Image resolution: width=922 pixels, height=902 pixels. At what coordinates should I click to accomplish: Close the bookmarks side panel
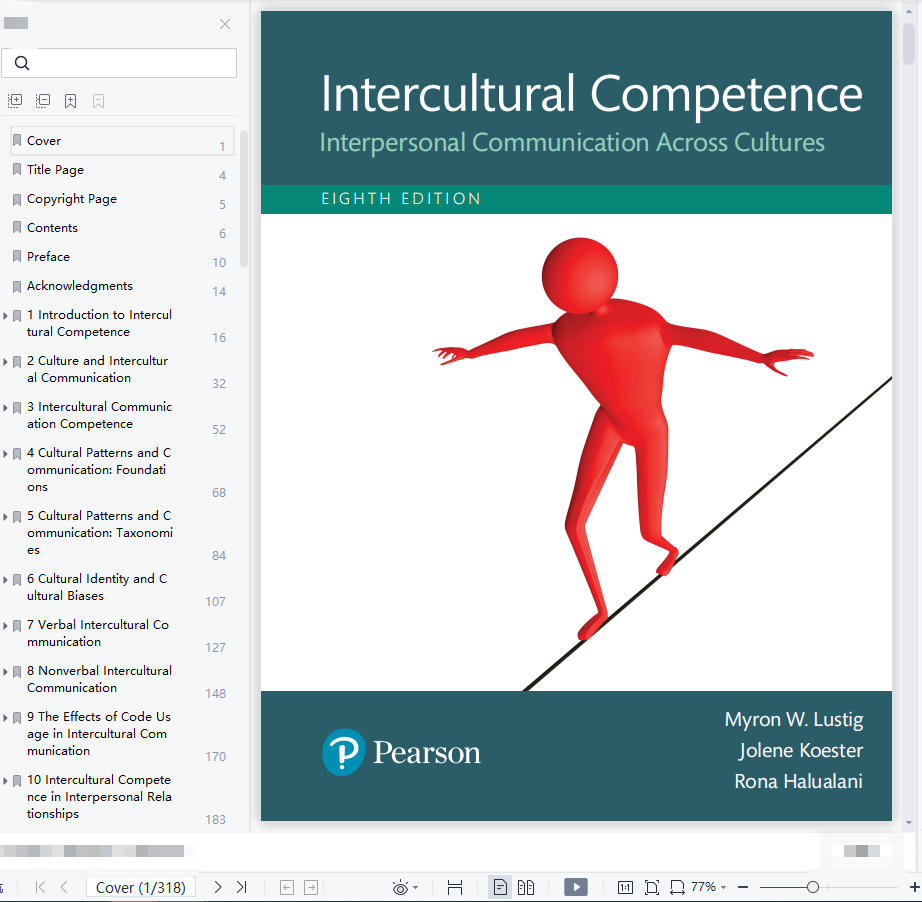pyautogui.click(x=225, y=24)
